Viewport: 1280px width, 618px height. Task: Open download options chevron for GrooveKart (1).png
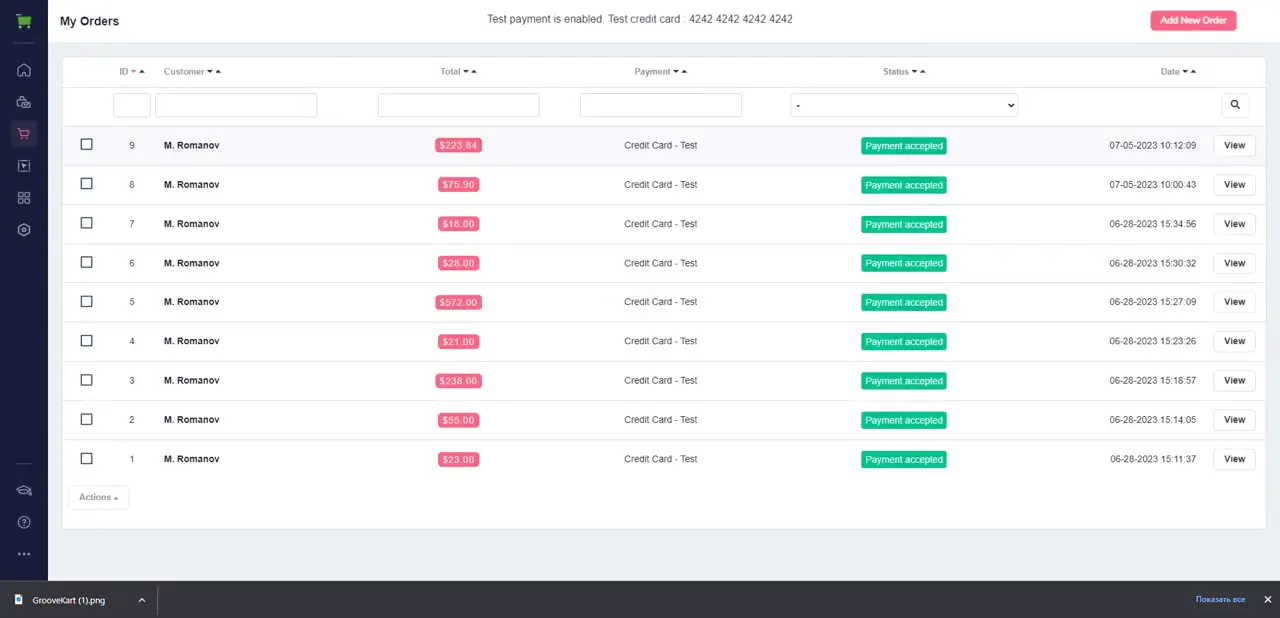(142, 600)
